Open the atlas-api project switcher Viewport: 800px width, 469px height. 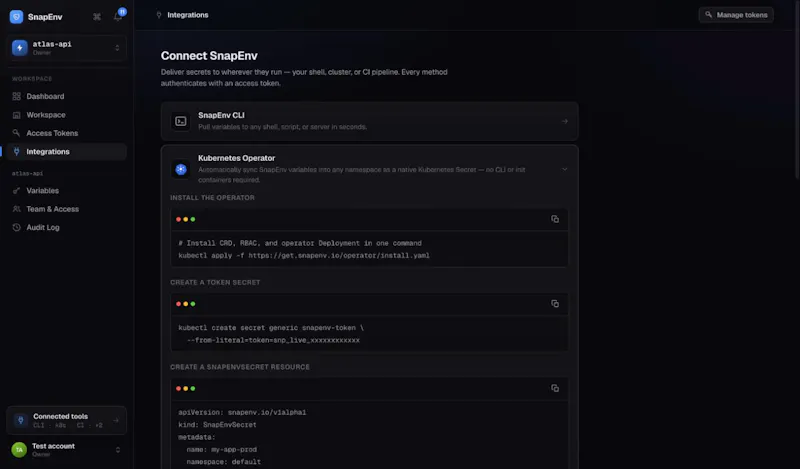pos(66,48)
